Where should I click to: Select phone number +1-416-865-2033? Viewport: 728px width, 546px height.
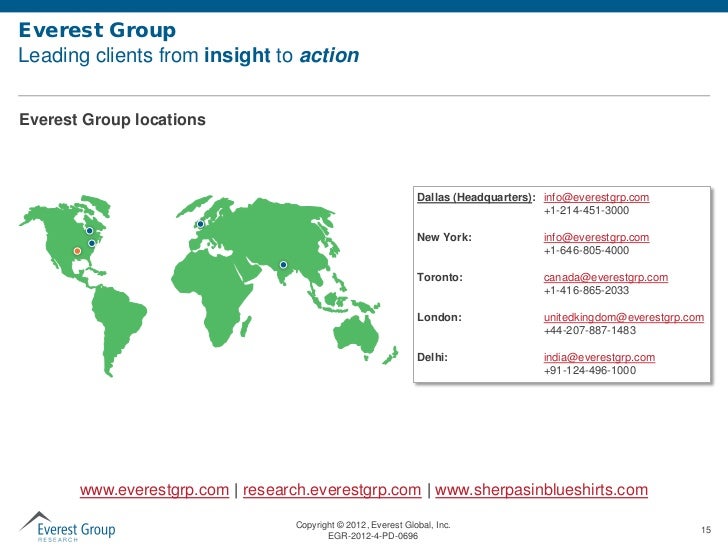coord(586,290)
